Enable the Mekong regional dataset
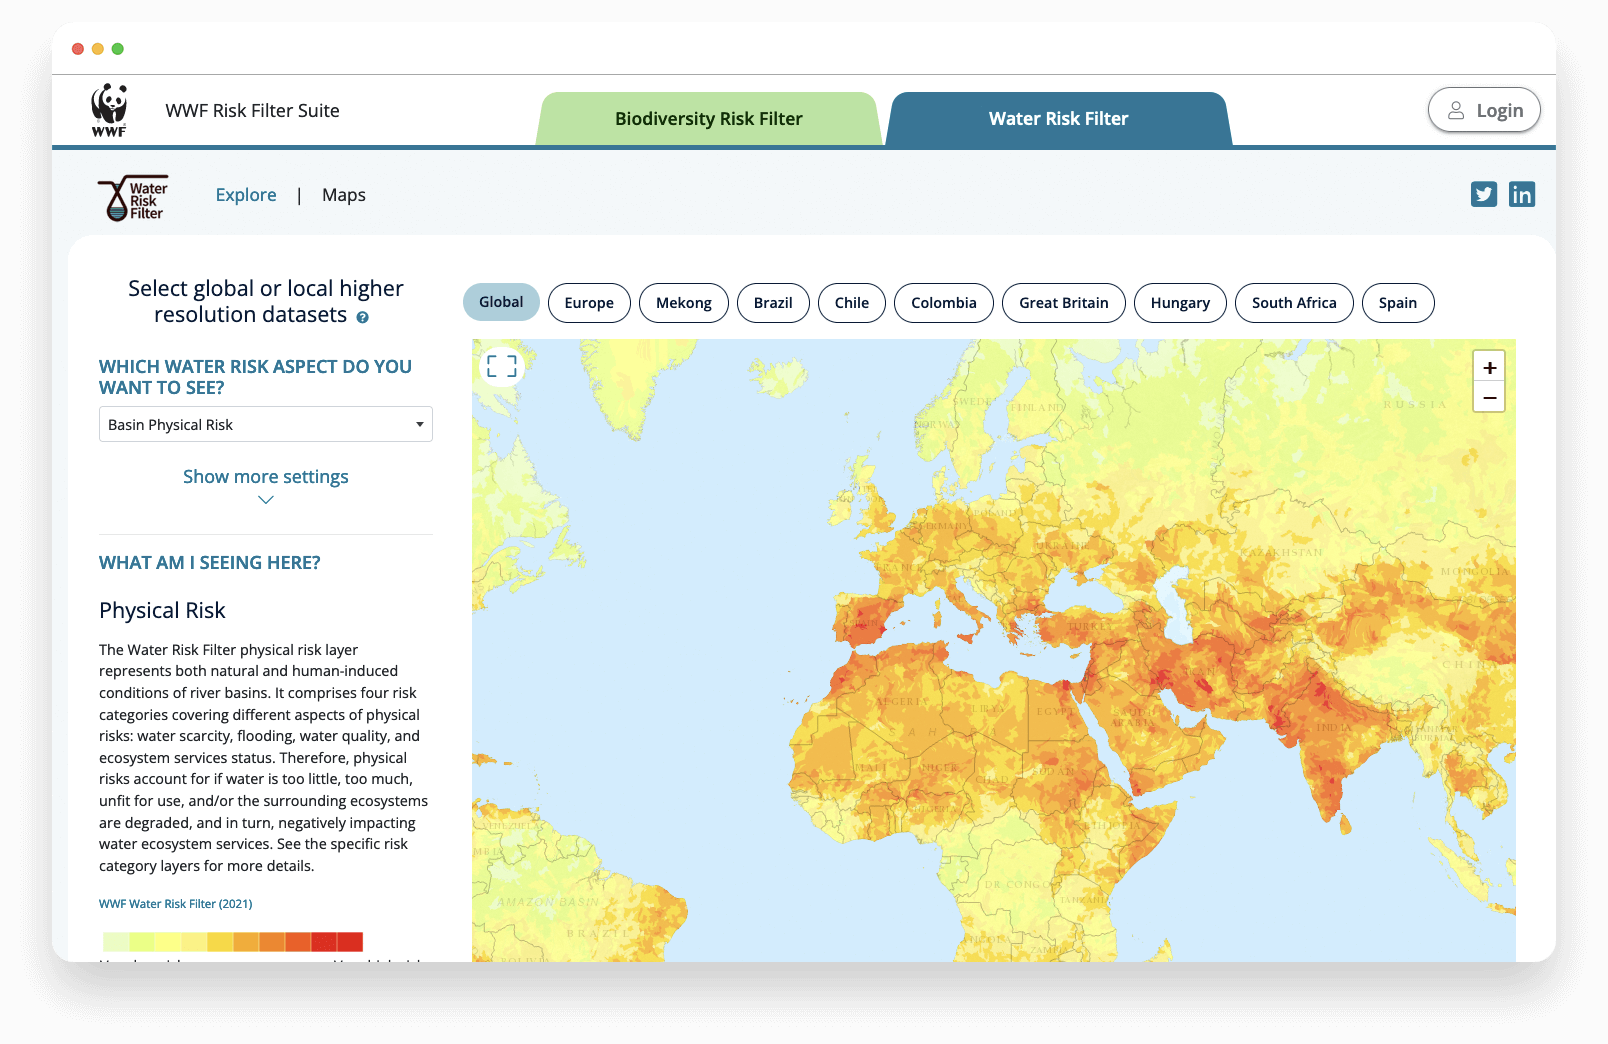The height and width of the screenshot is (1044, 1608). [x=683, y=302]
